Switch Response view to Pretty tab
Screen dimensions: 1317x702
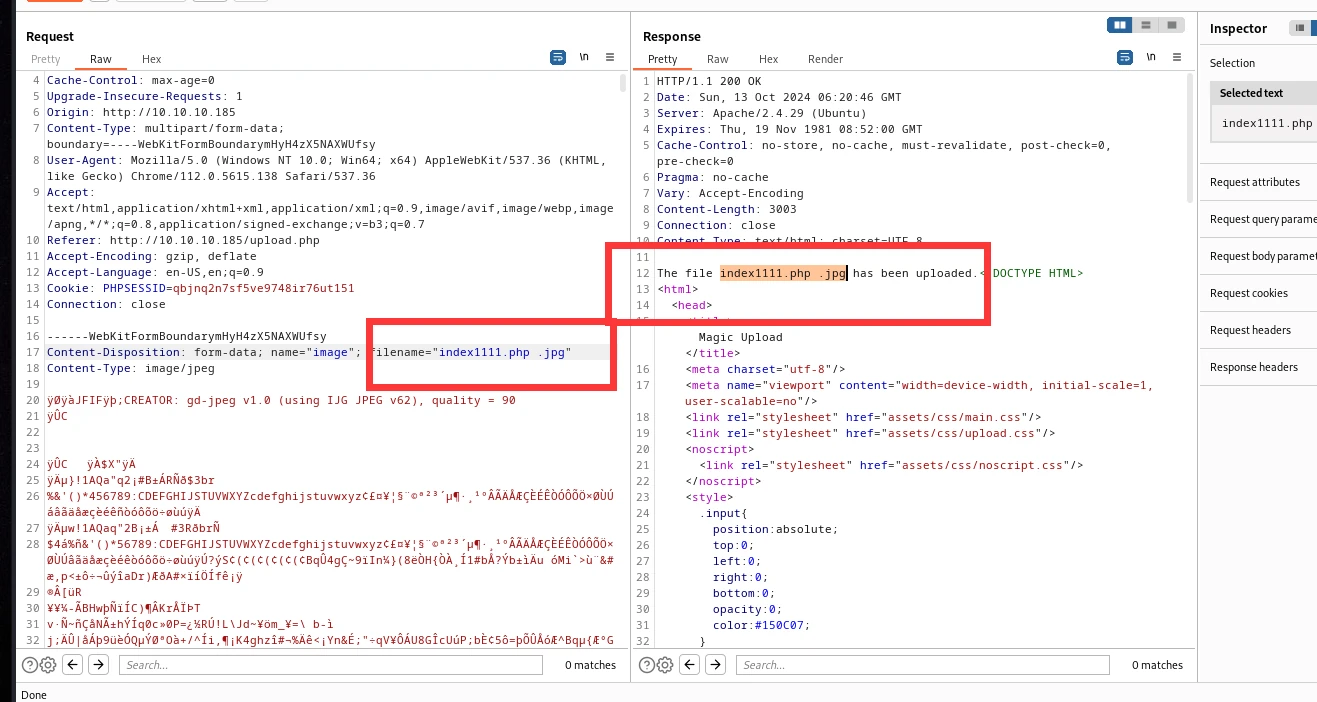(662, 59)
